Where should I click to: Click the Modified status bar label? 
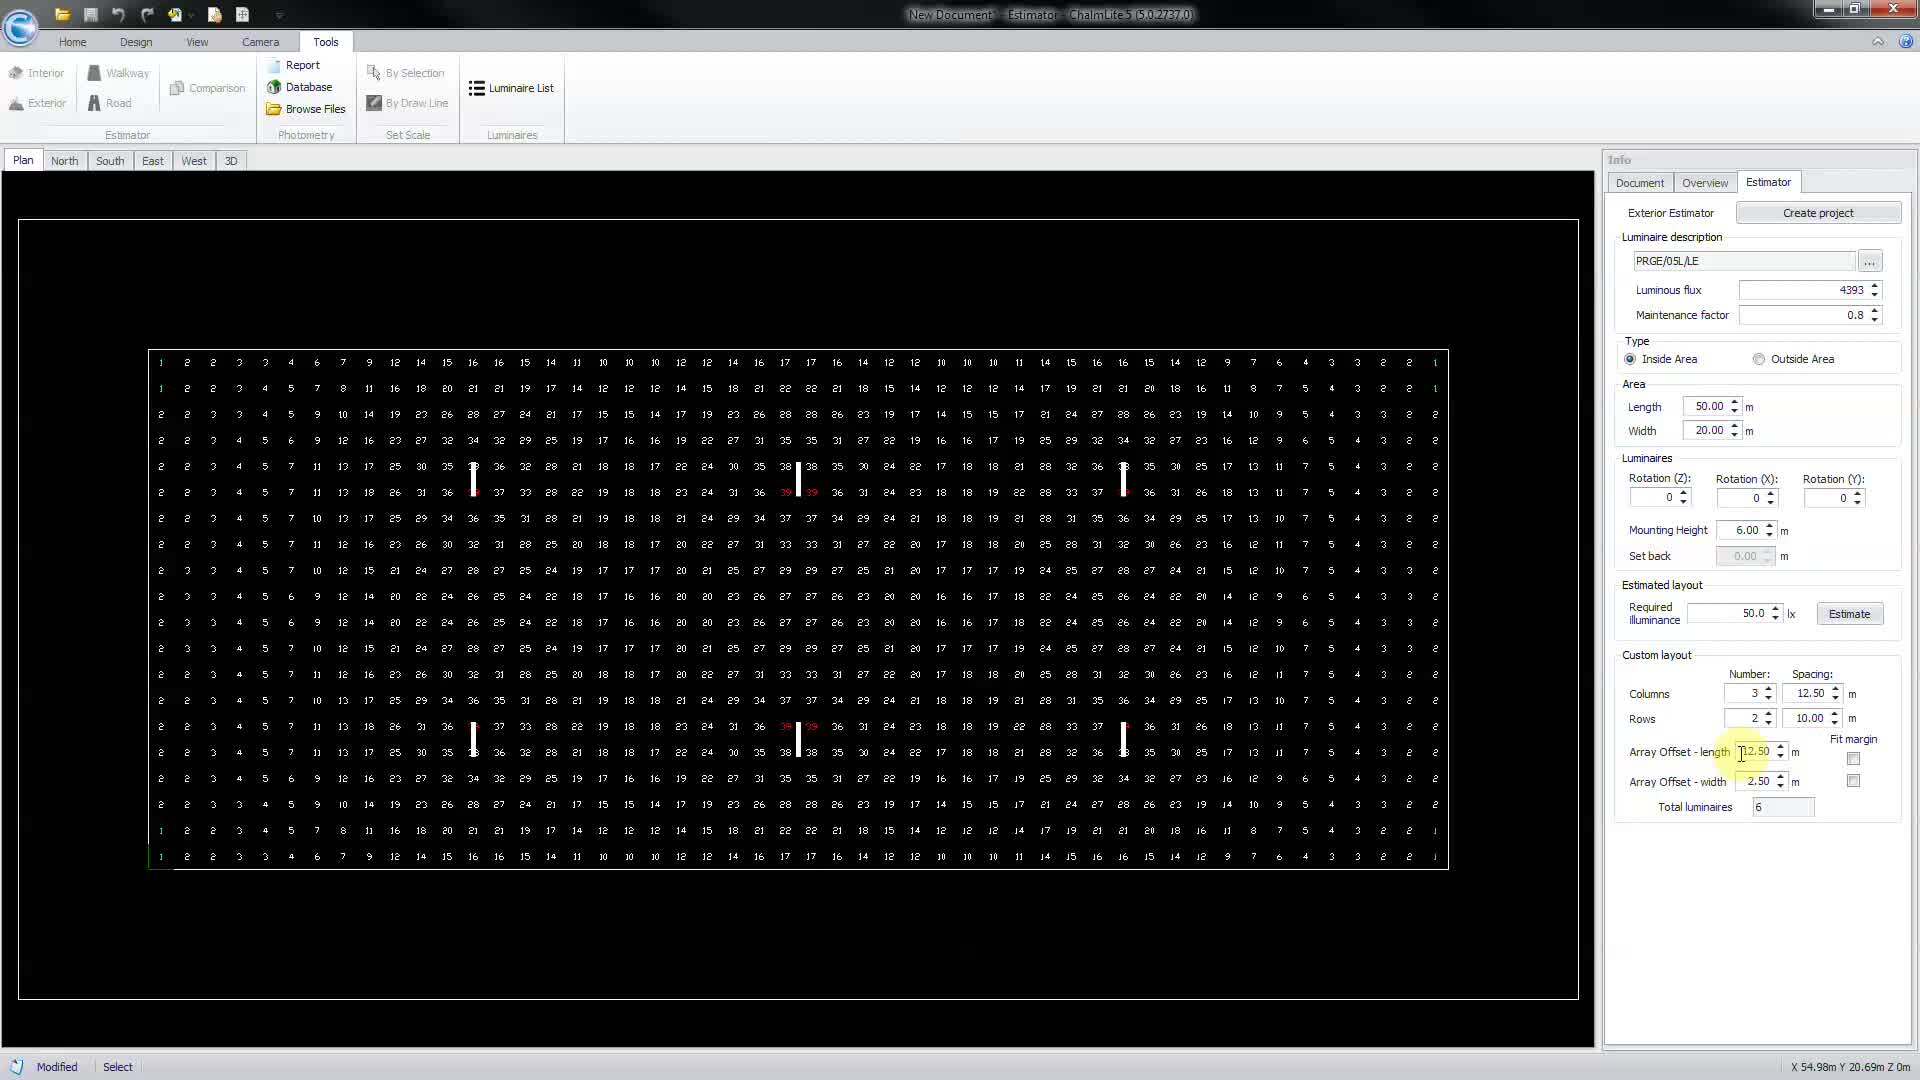(x=57, y=1067)
